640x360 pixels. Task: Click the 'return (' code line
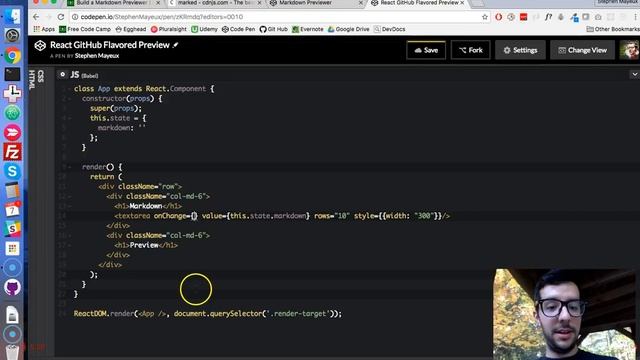coord(106,177)
